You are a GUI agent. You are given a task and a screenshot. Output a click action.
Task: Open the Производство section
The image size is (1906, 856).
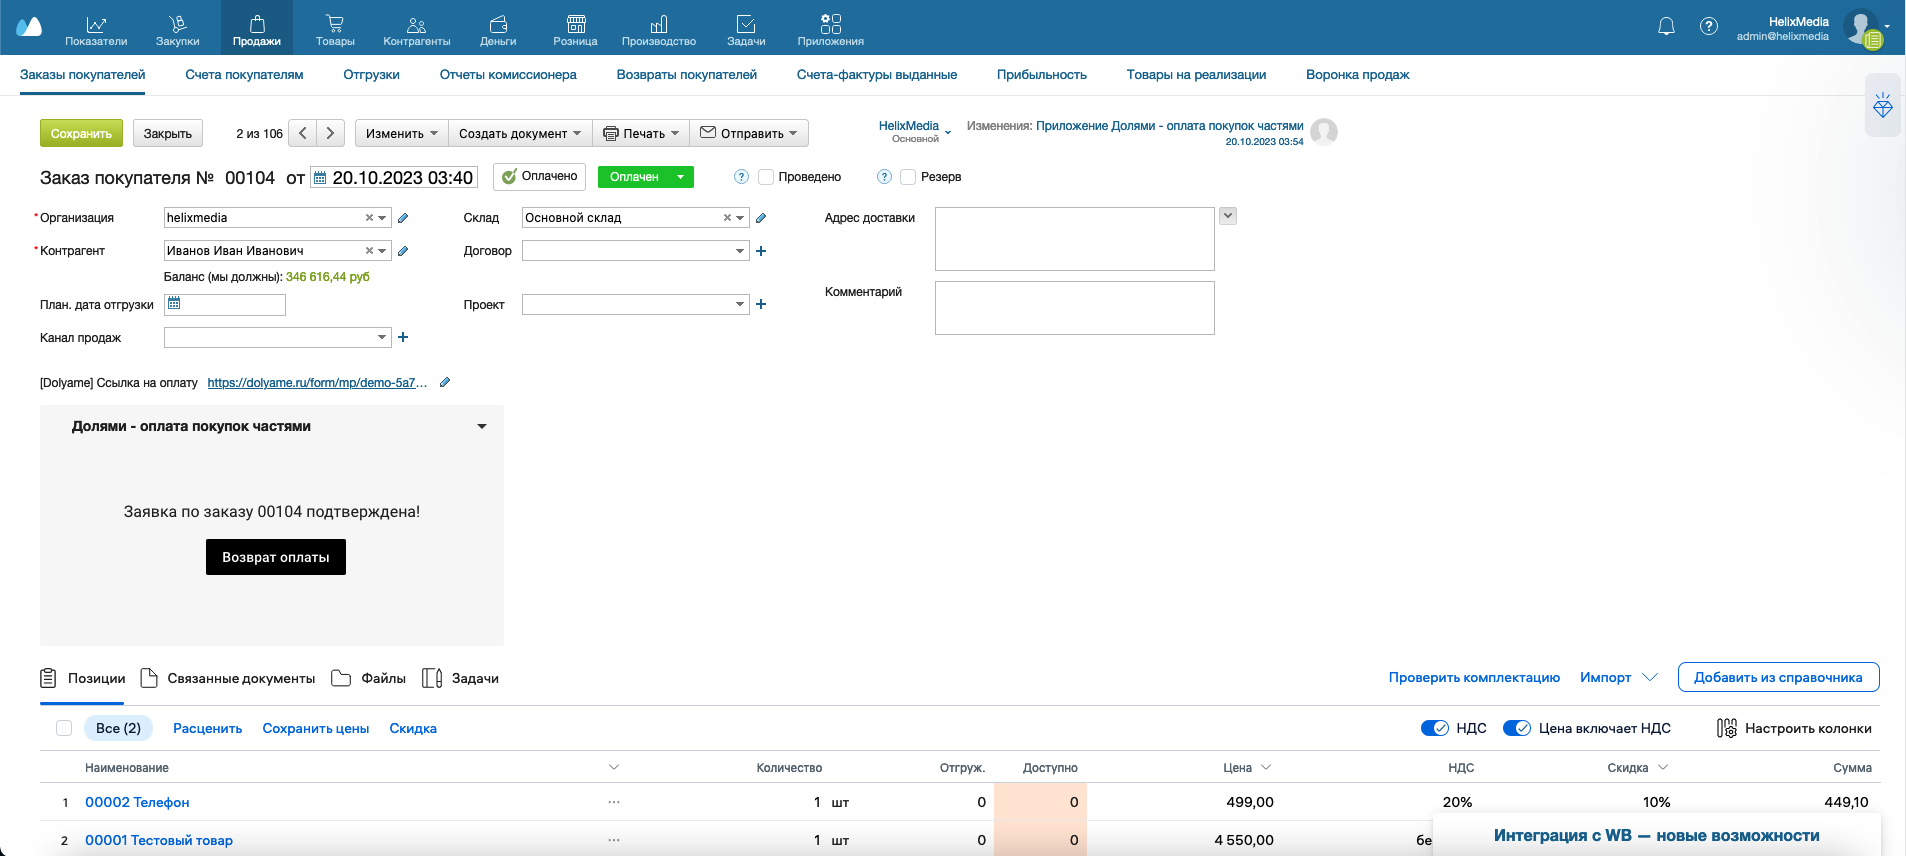[x=659, y=30]
